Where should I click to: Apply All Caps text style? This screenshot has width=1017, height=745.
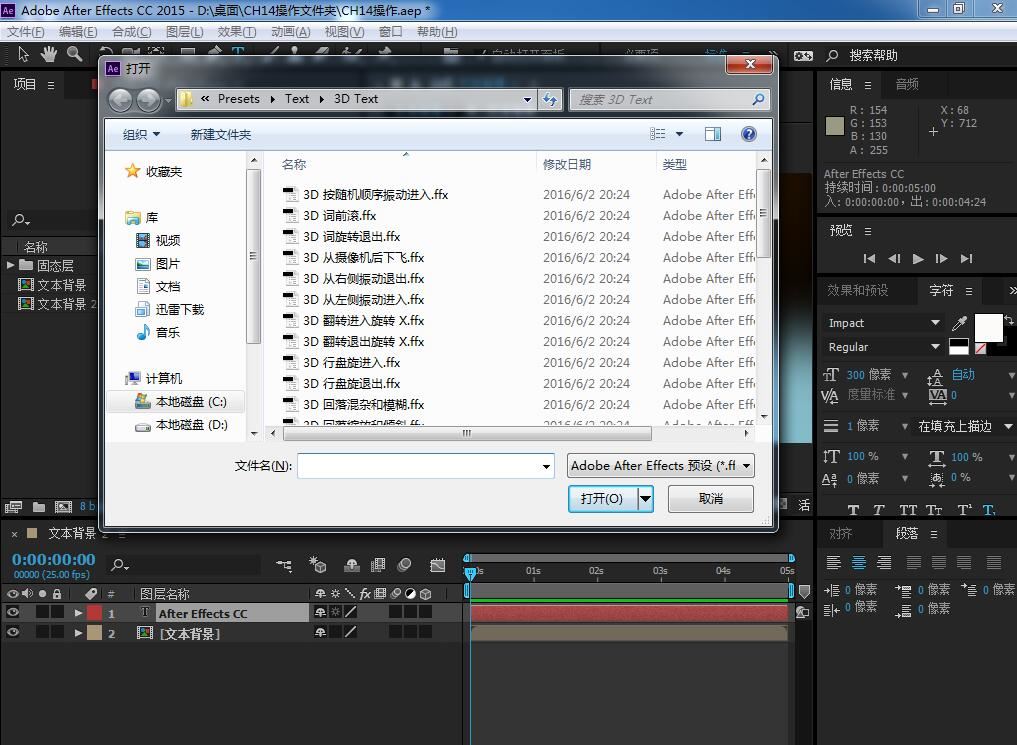pos(908,510)
